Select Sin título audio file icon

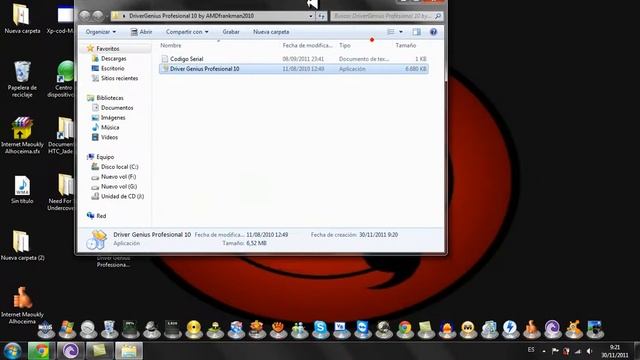pyautogui.click(x=22, y=189)
